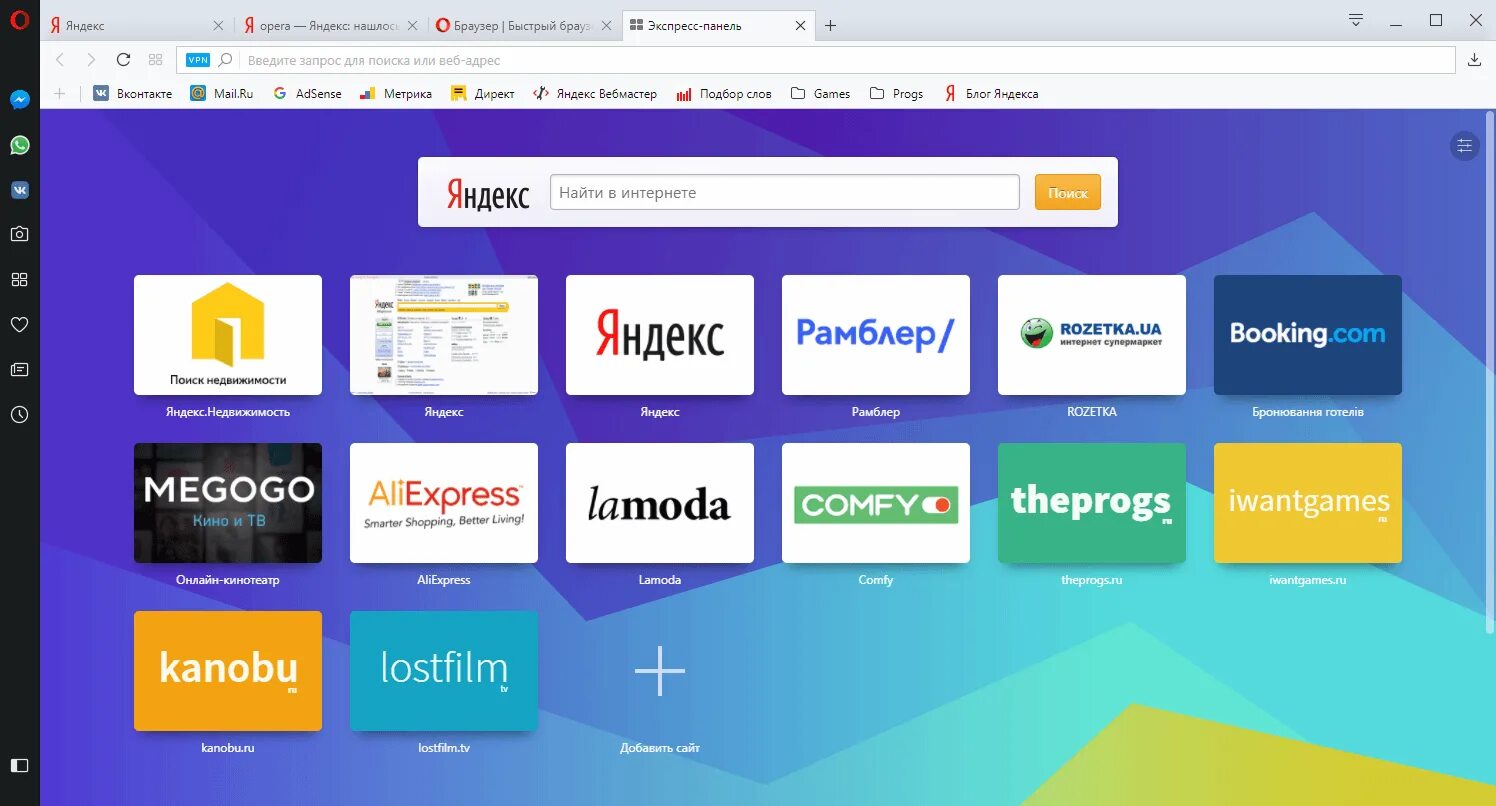Close the Экспресс-панель tab
The height and width of the screenshot is (806, 1496).
pyautogui.click(x=799, y=26)
